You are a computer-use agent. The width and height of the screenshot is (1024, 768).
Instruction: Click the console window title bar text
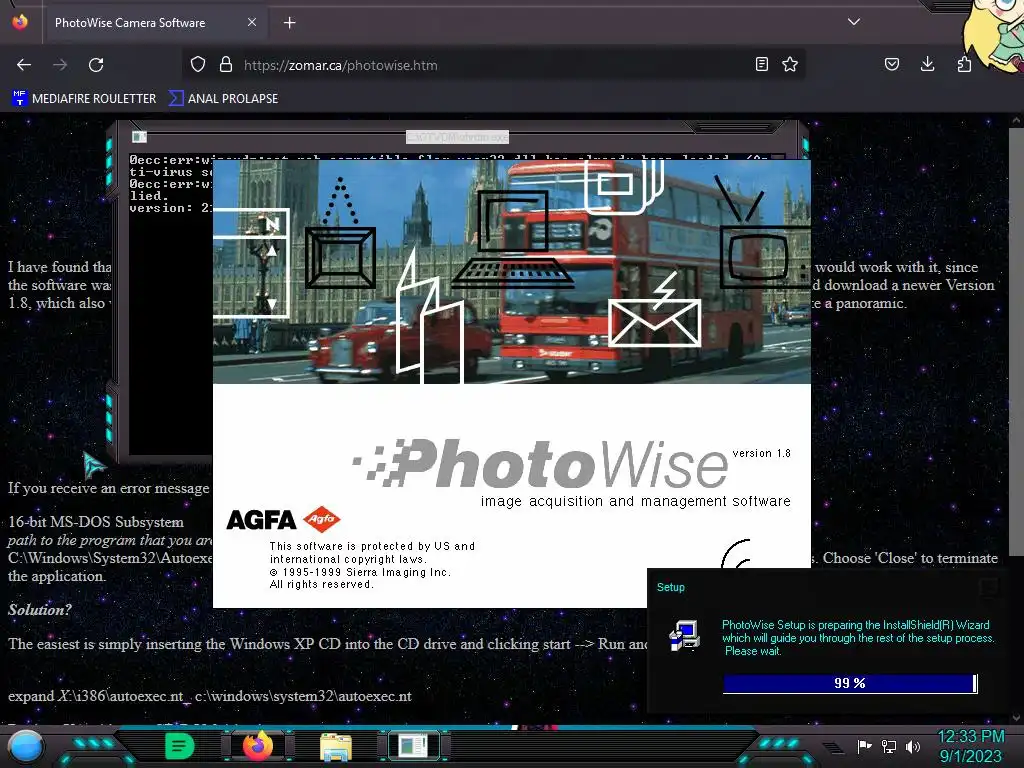(457, 136)
